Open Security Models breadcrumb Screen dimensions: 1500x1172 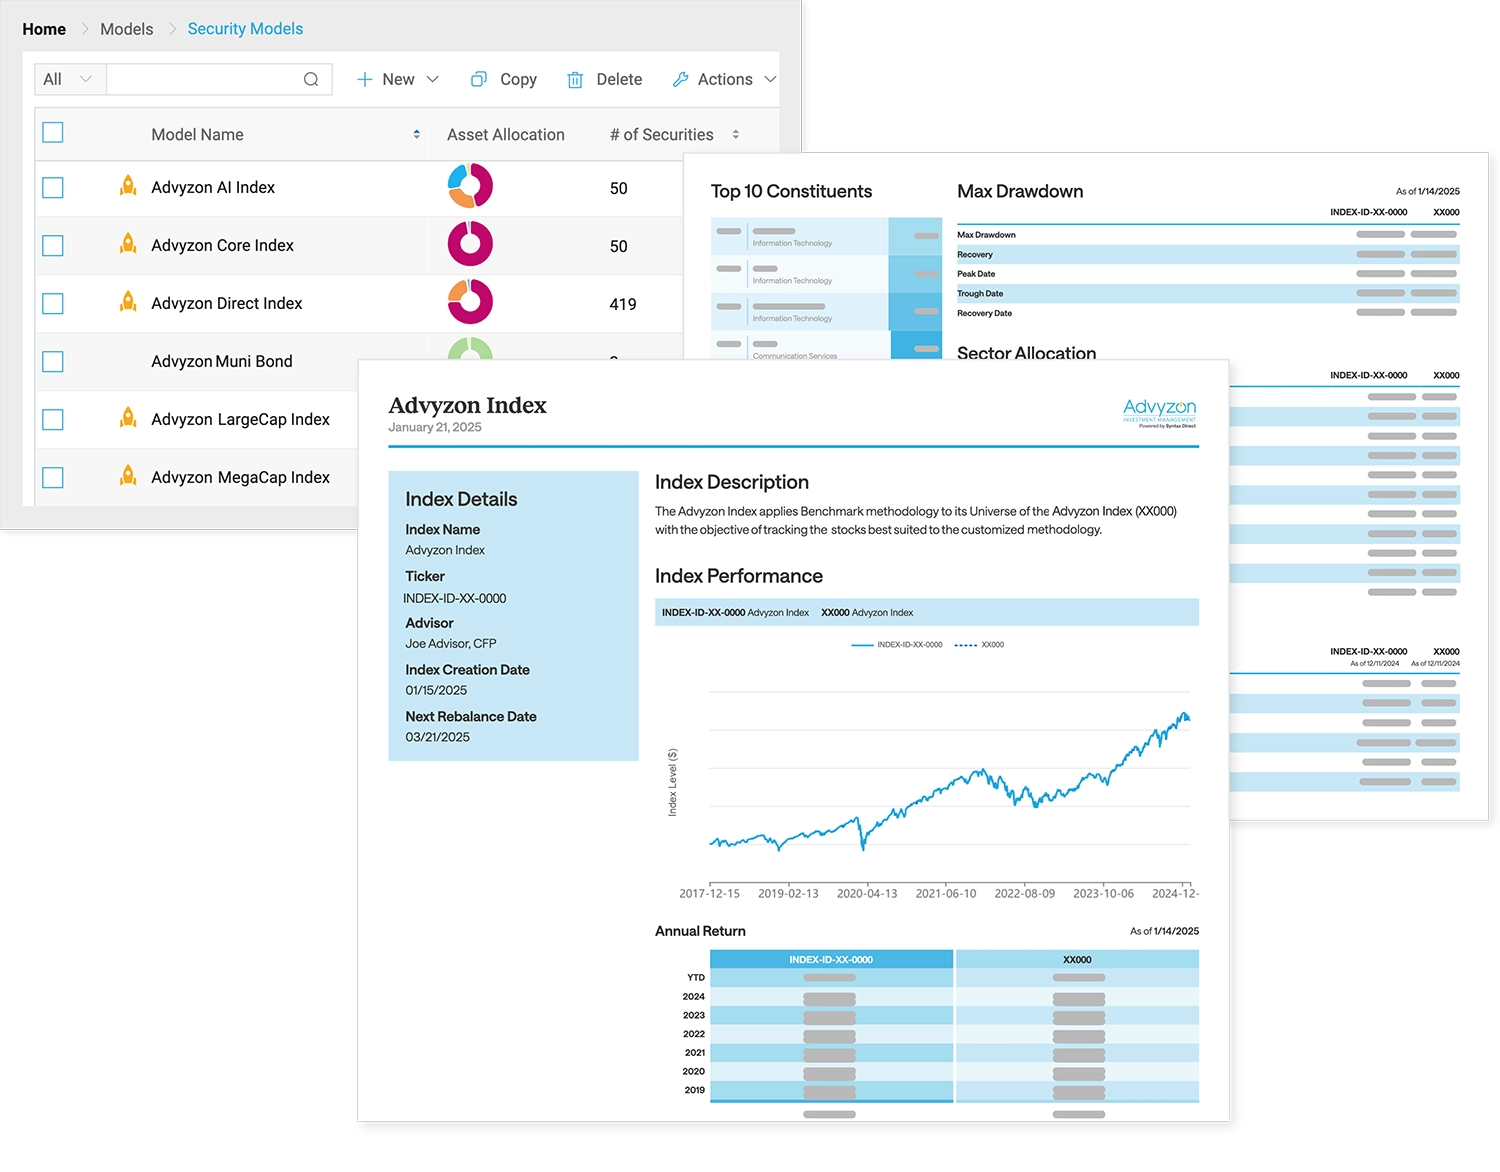(245, 29)
